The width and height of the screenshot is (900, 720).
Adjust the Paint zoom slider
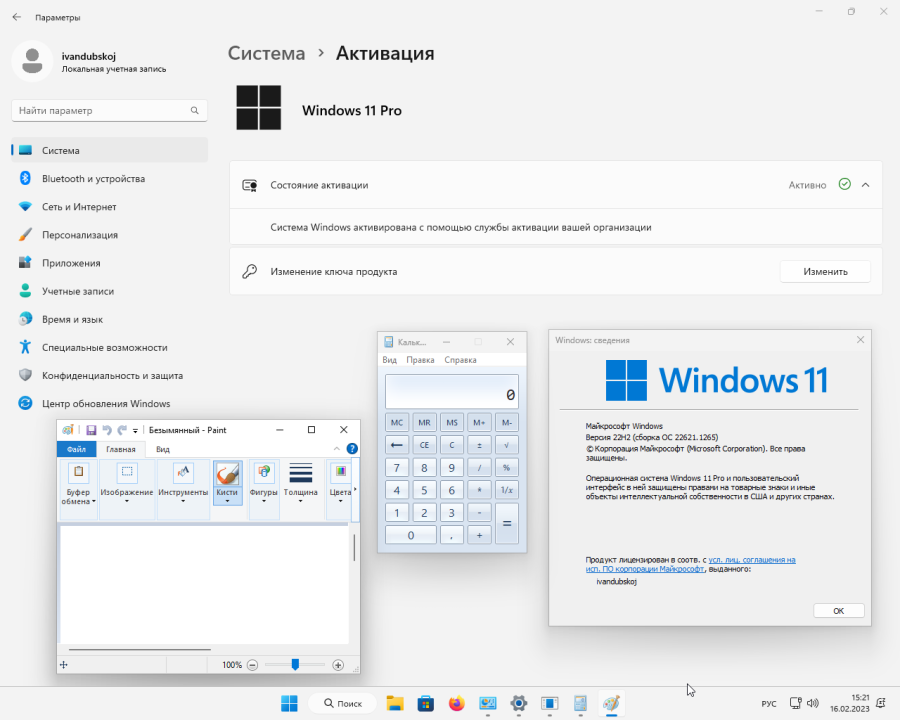tap(295, 664)
